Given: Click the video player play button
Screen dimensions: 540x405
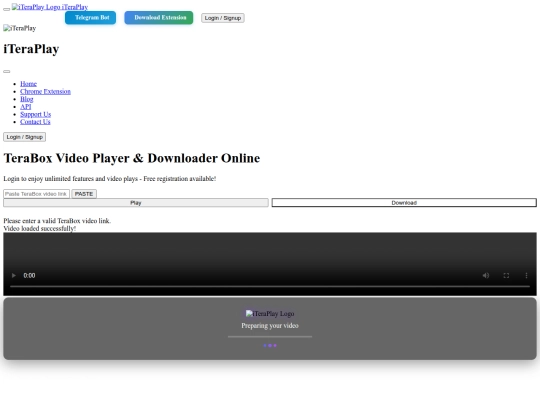Looking at the screenshot, I should [14, 276].
